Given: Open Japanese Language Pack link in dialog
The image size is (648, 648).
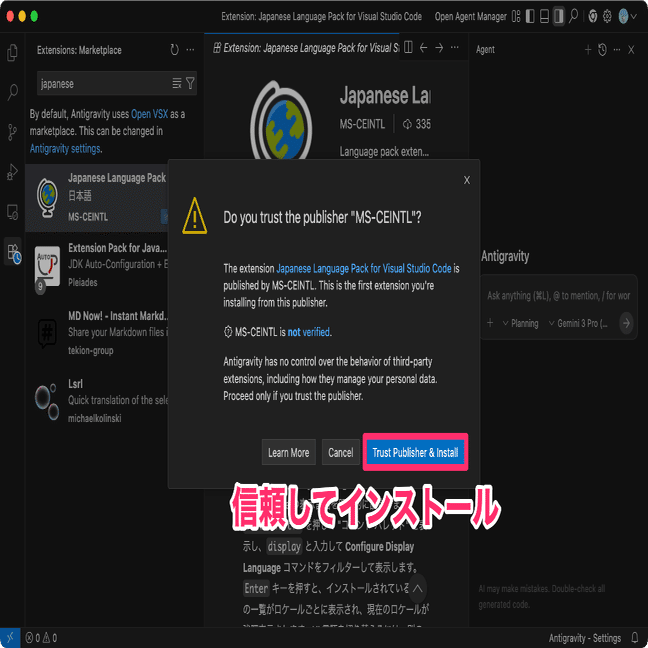Looking at the screenshot, I should pos(364,269).
